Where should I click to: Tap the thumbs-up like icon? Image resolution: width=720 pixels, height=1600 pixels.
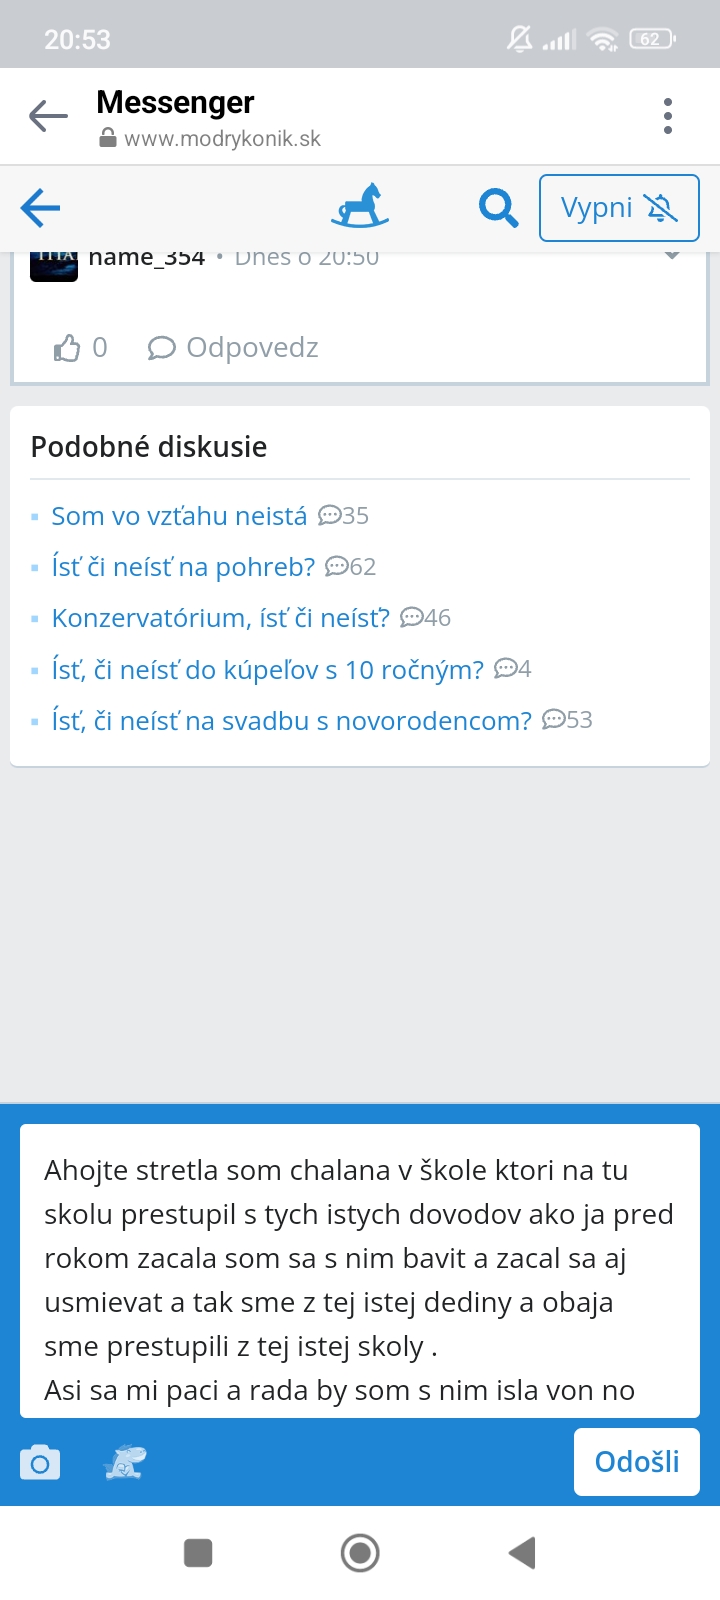click(67, 348)
